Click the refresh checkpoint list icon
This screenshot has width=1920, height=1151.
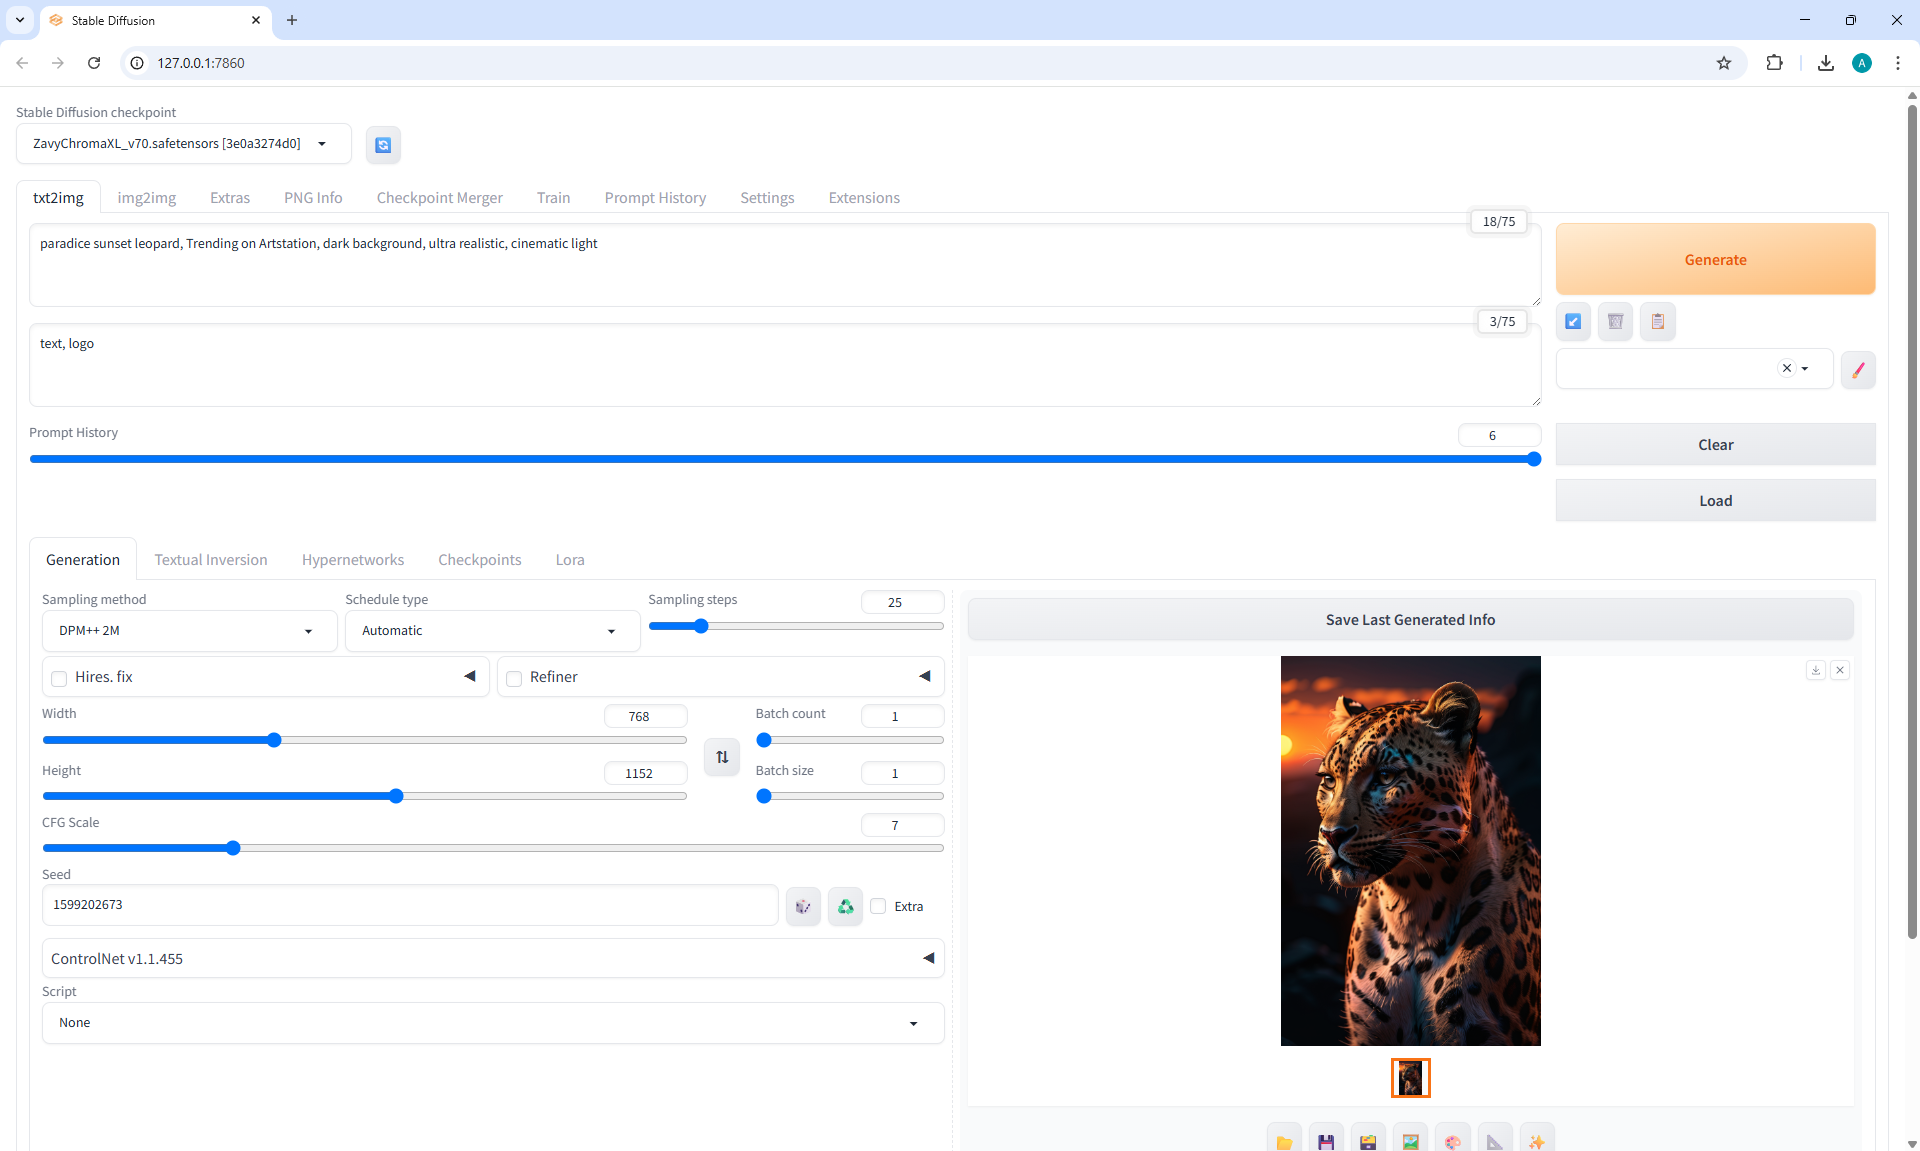coord(383,145)
